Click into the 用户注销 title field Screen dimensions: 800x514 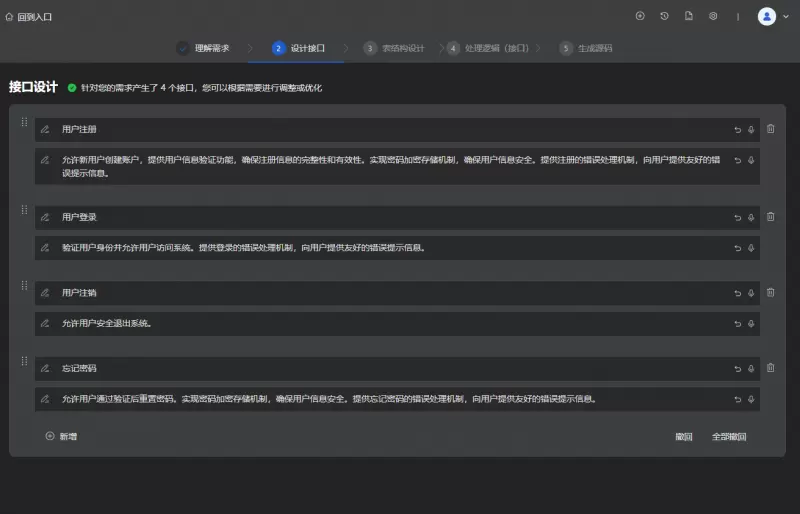coord(397,293)
